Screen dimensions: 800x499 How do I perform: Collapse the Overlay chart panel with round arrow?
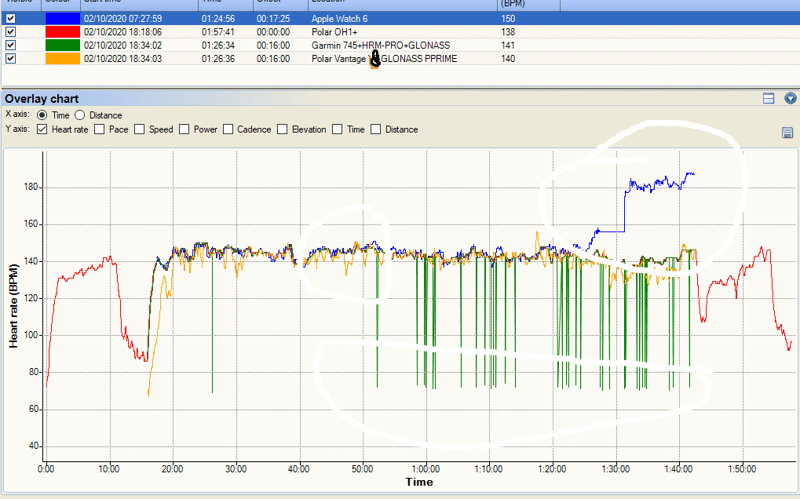point(790,98)
